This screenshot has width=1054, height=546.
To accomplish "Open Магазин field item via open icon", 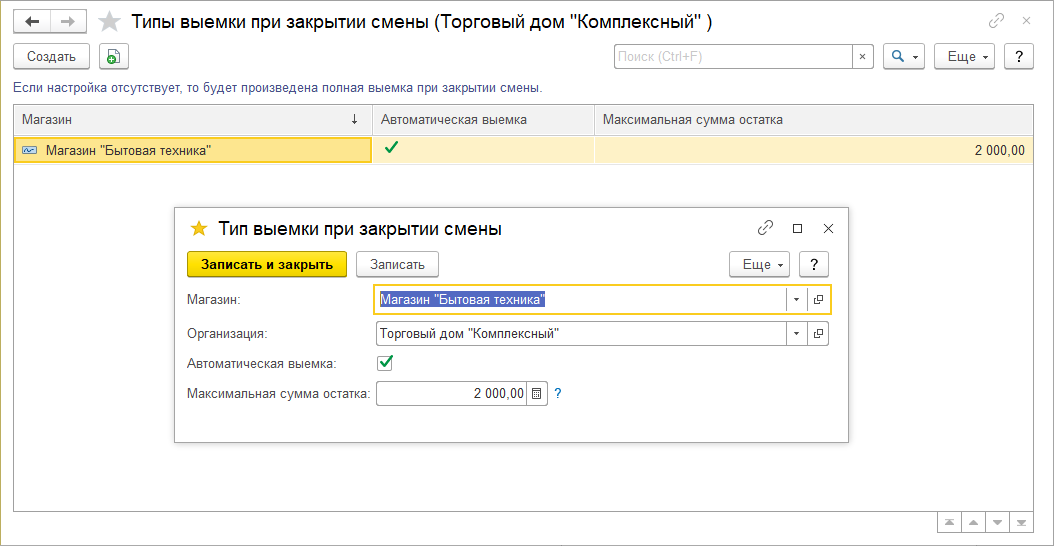I will tap(818, 299).
